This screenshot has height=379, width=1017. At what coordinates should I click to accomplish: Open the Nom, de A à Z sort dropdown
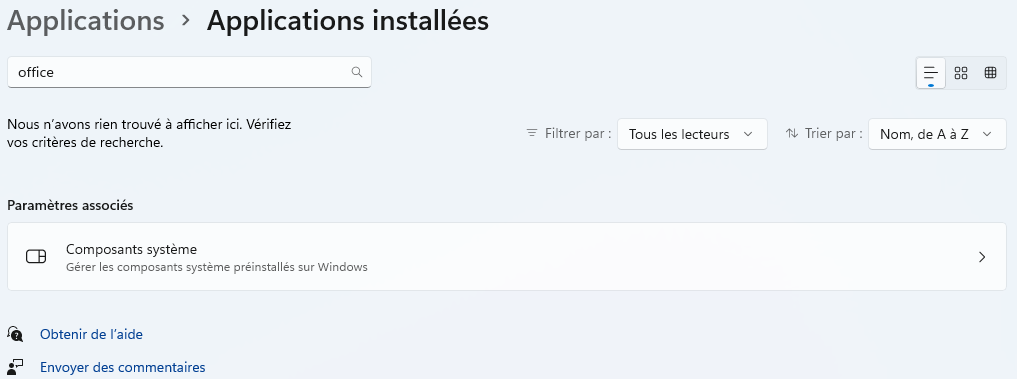[x=937, y=134]
